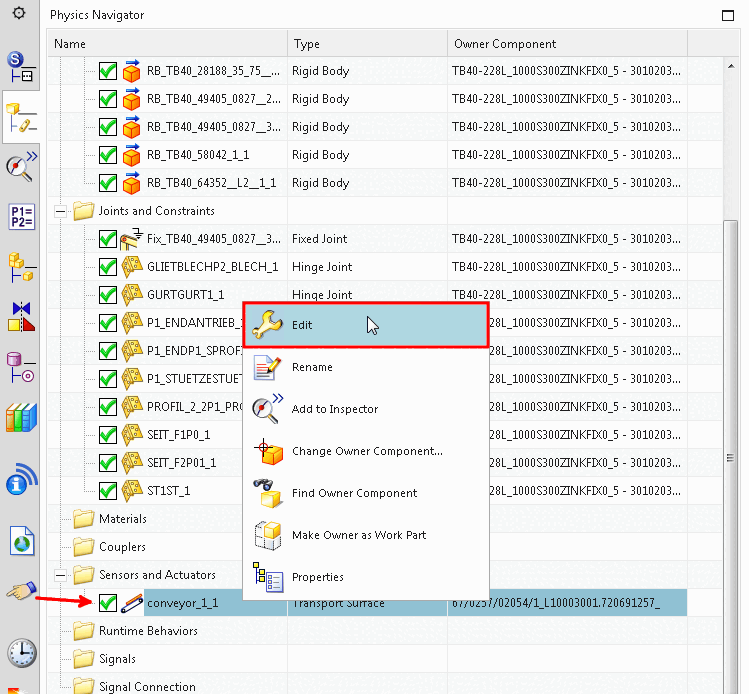This screenshot has height=694, width=749.
Task: Open the Runtime Inspector sidebar icon
Action: click(x=21, y=167)
